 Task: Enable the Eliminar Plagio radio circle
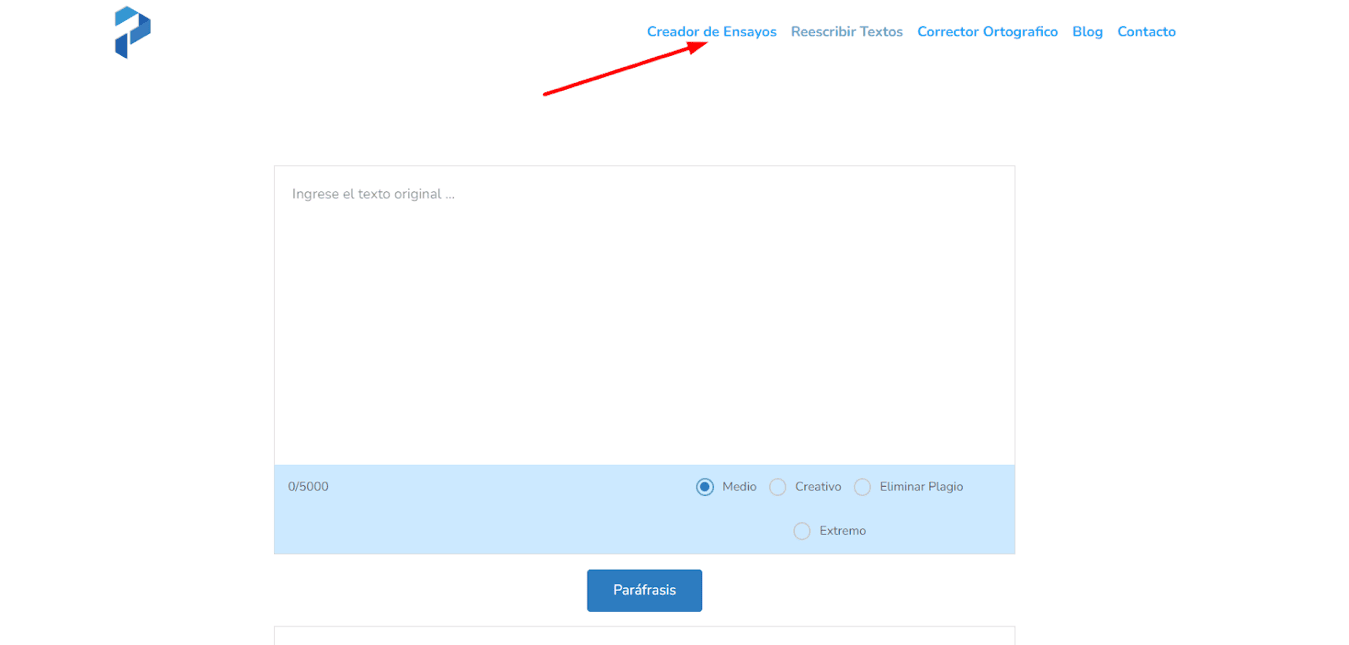[x=862, y=487]
